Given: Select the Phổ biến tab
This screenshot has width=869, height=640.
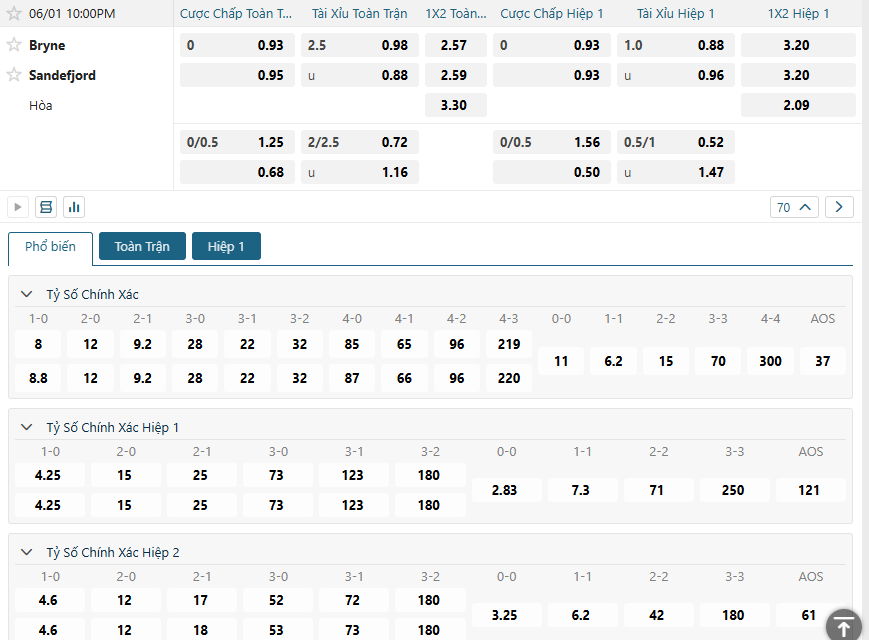Looking at the screenshot, I should tap(50, 247).
